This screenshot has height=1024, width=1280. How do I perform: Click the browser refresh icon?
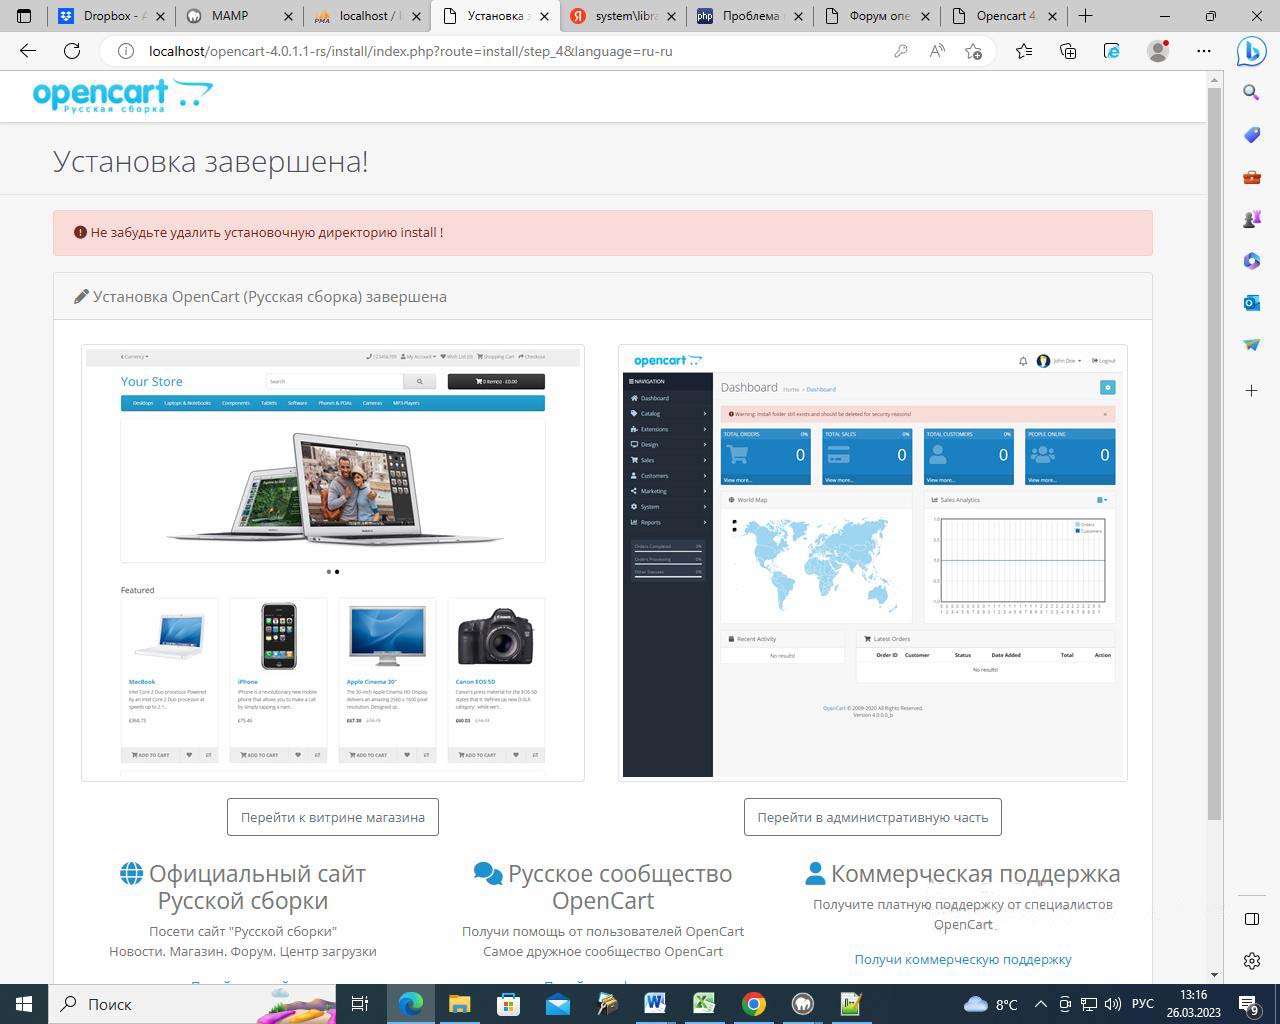72,51
